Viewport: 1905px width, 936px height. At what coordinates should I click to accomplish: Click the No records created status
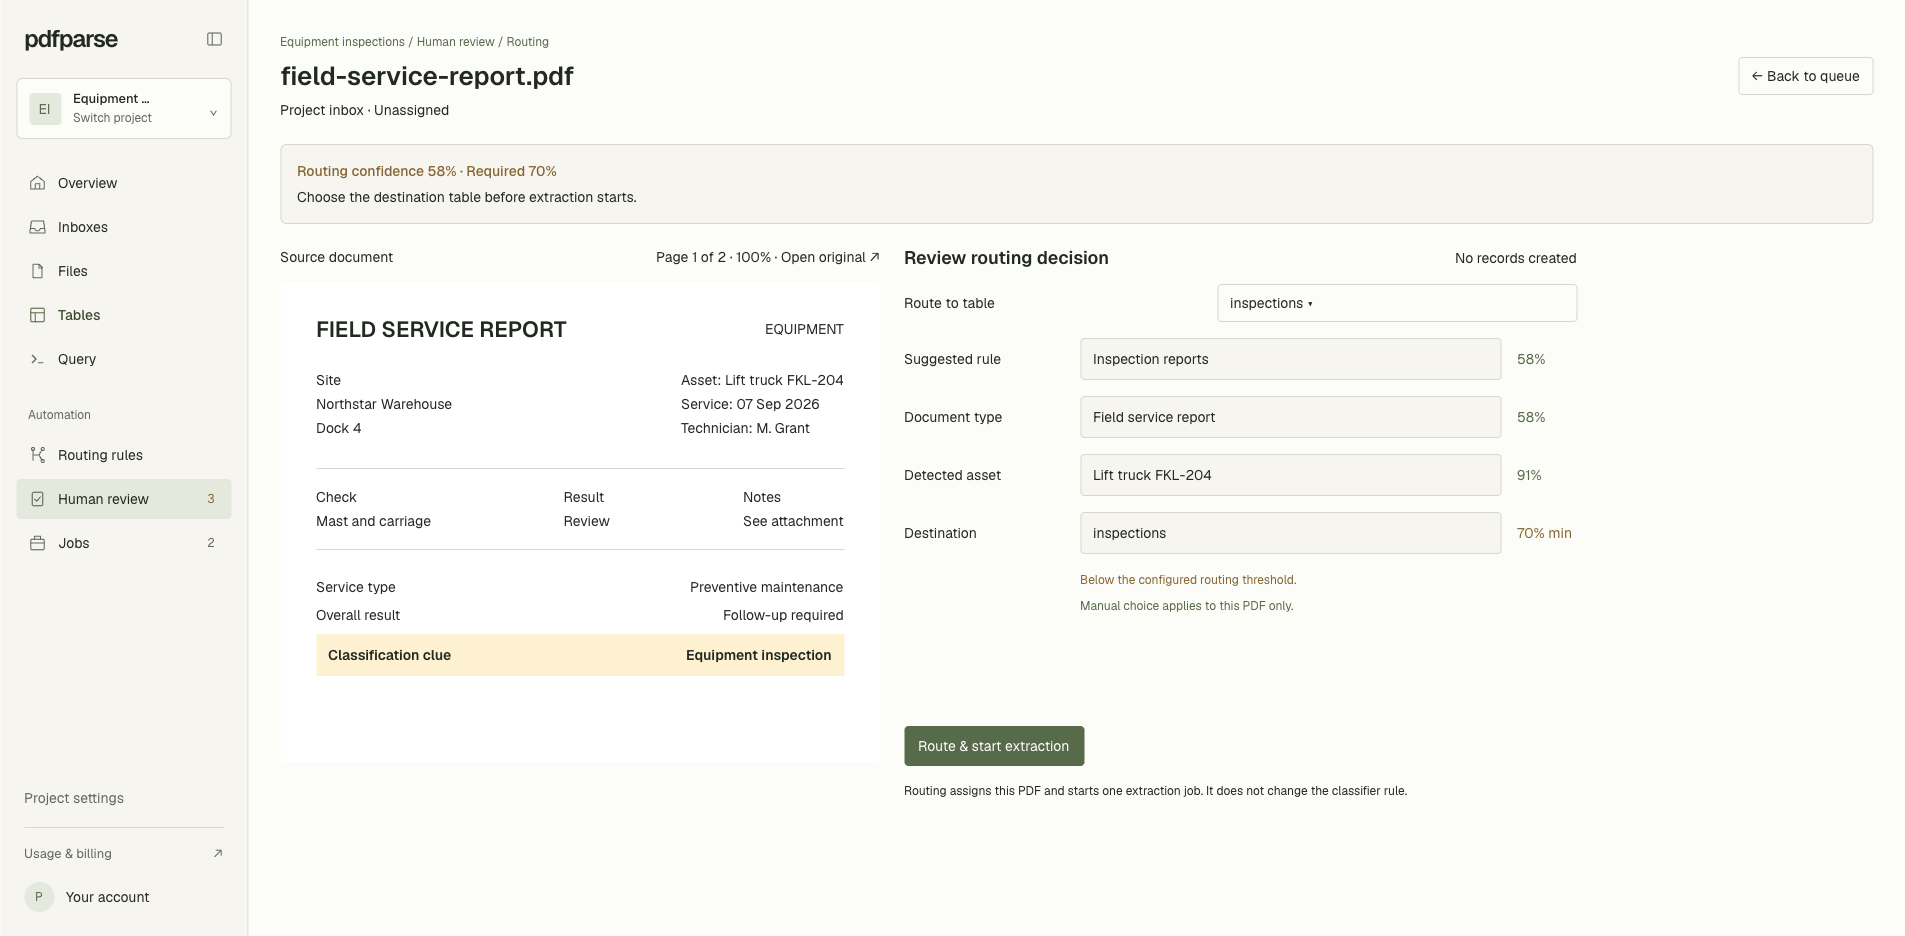[x=1515, y=258]
